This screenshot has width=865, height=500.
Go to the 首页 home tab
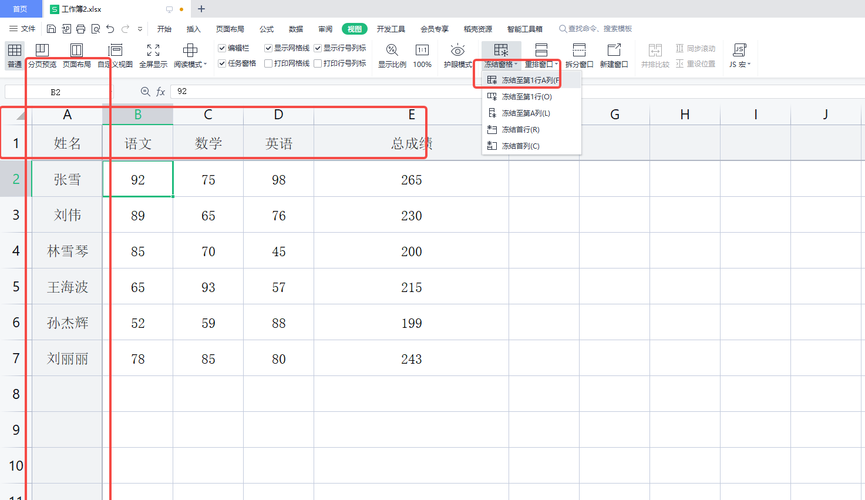pos(20,9)
